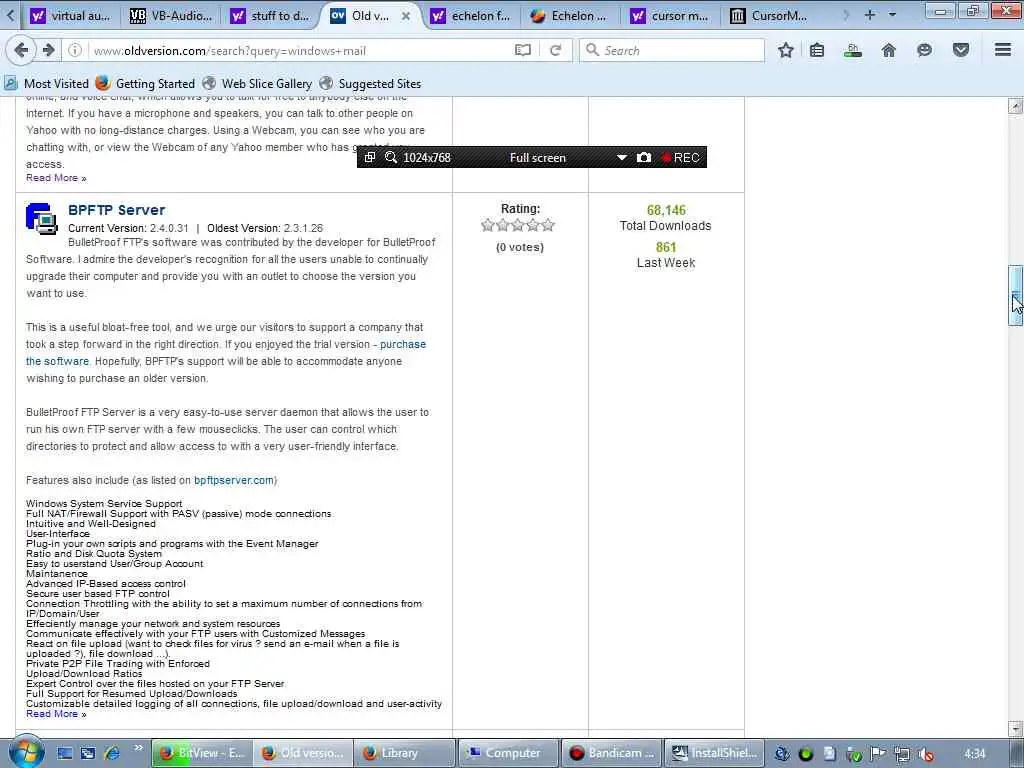Expand quick launch overflow chevron

(x=138, y=748)
